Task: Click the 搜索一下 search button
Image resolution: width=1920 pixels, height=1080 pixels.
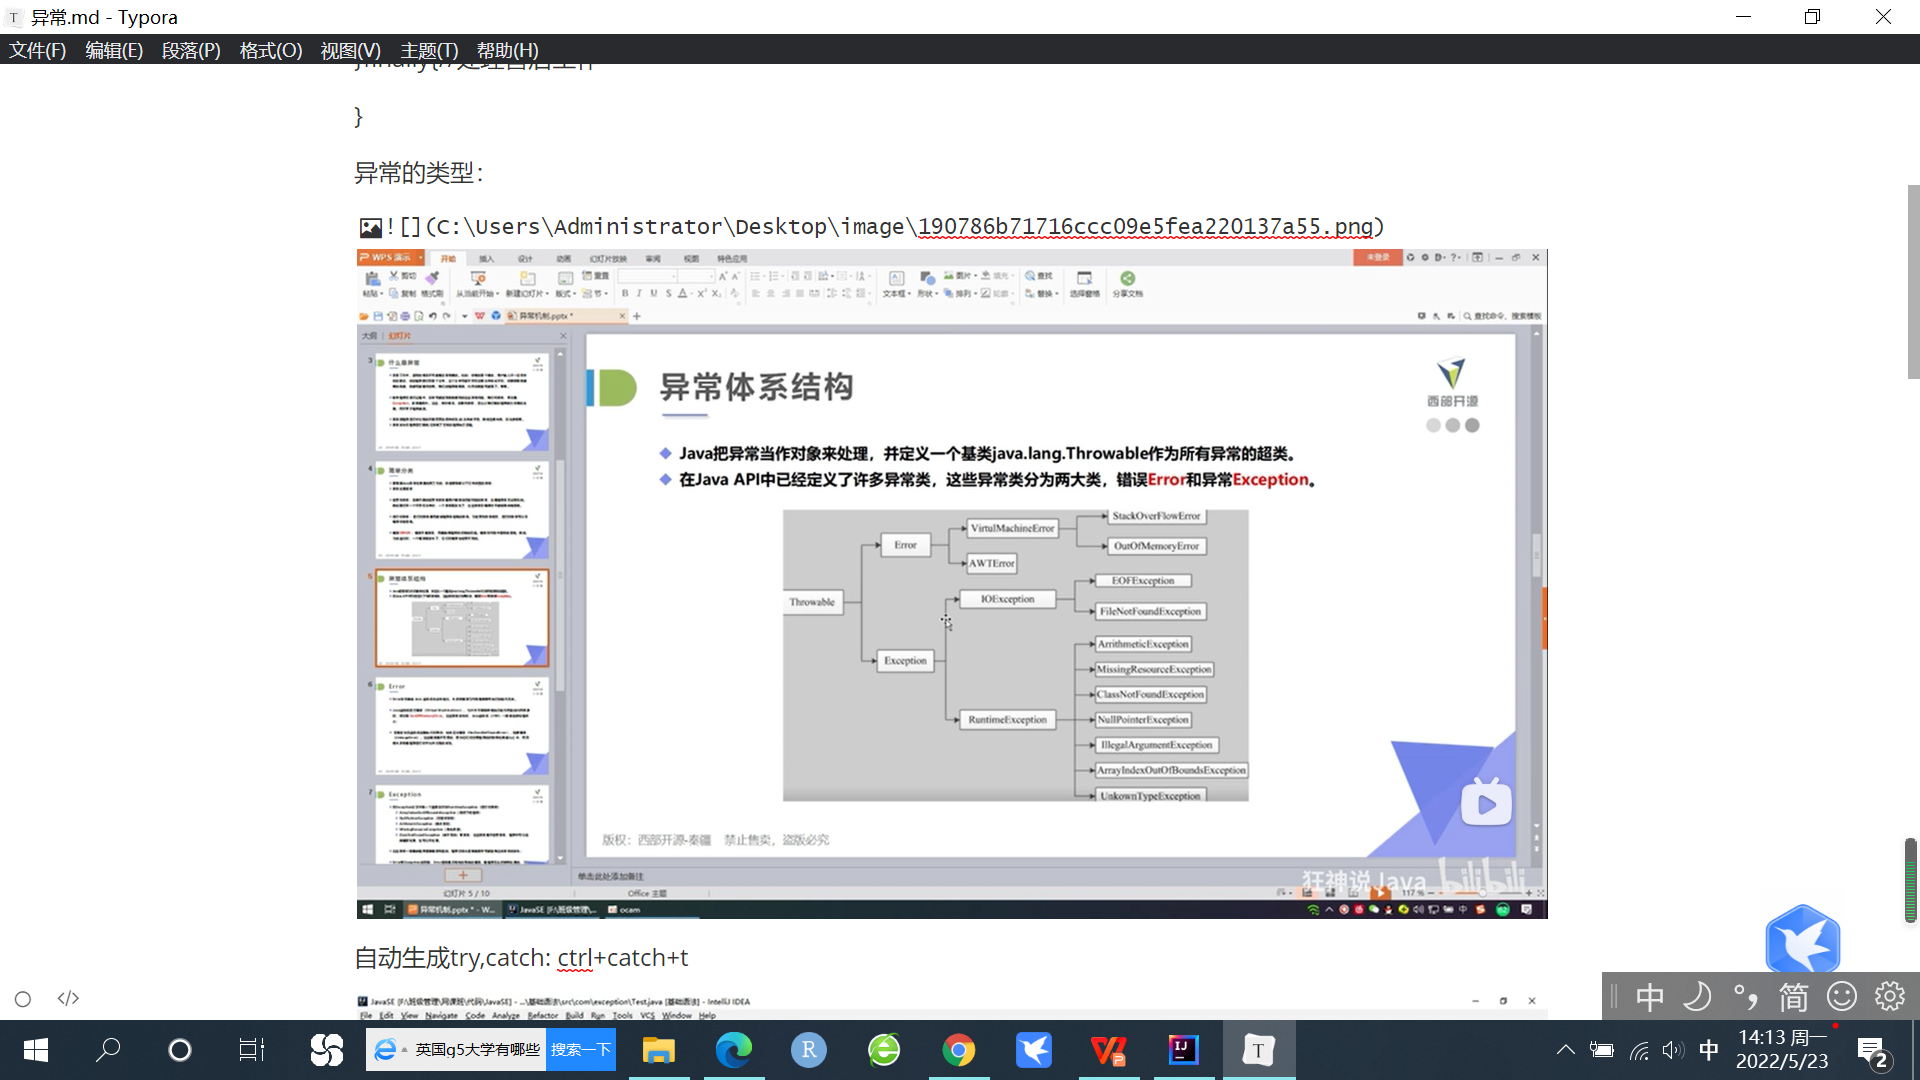Action: [x=580, y=1050]
